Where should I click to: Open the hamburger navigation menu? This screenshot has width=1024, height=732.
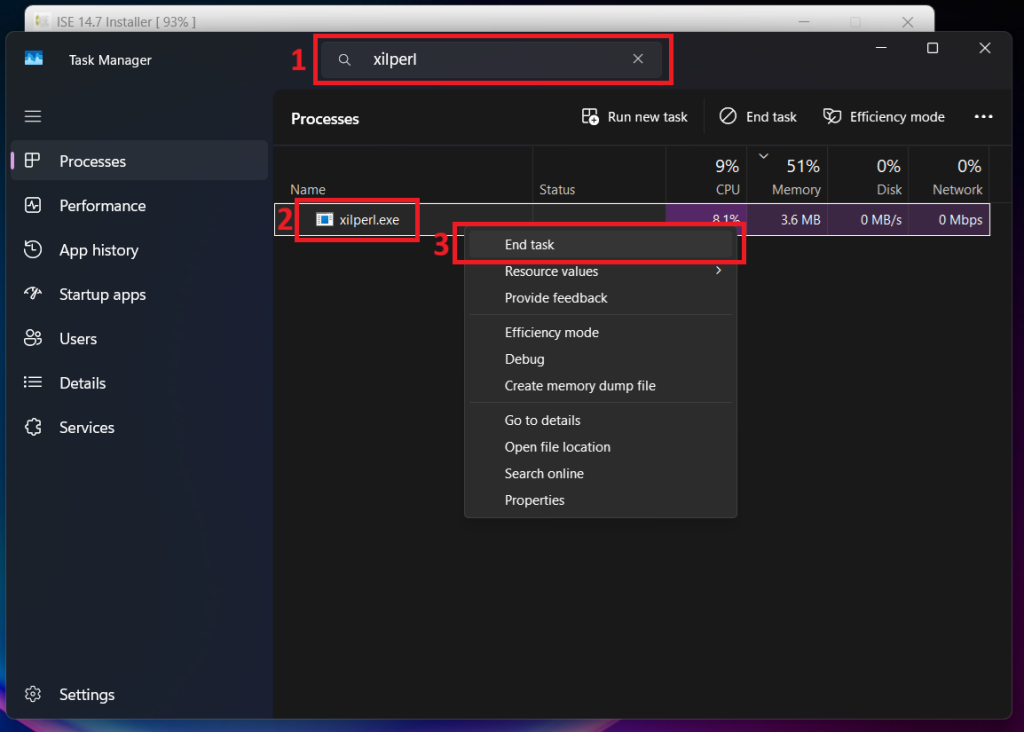tap(33, 116)
